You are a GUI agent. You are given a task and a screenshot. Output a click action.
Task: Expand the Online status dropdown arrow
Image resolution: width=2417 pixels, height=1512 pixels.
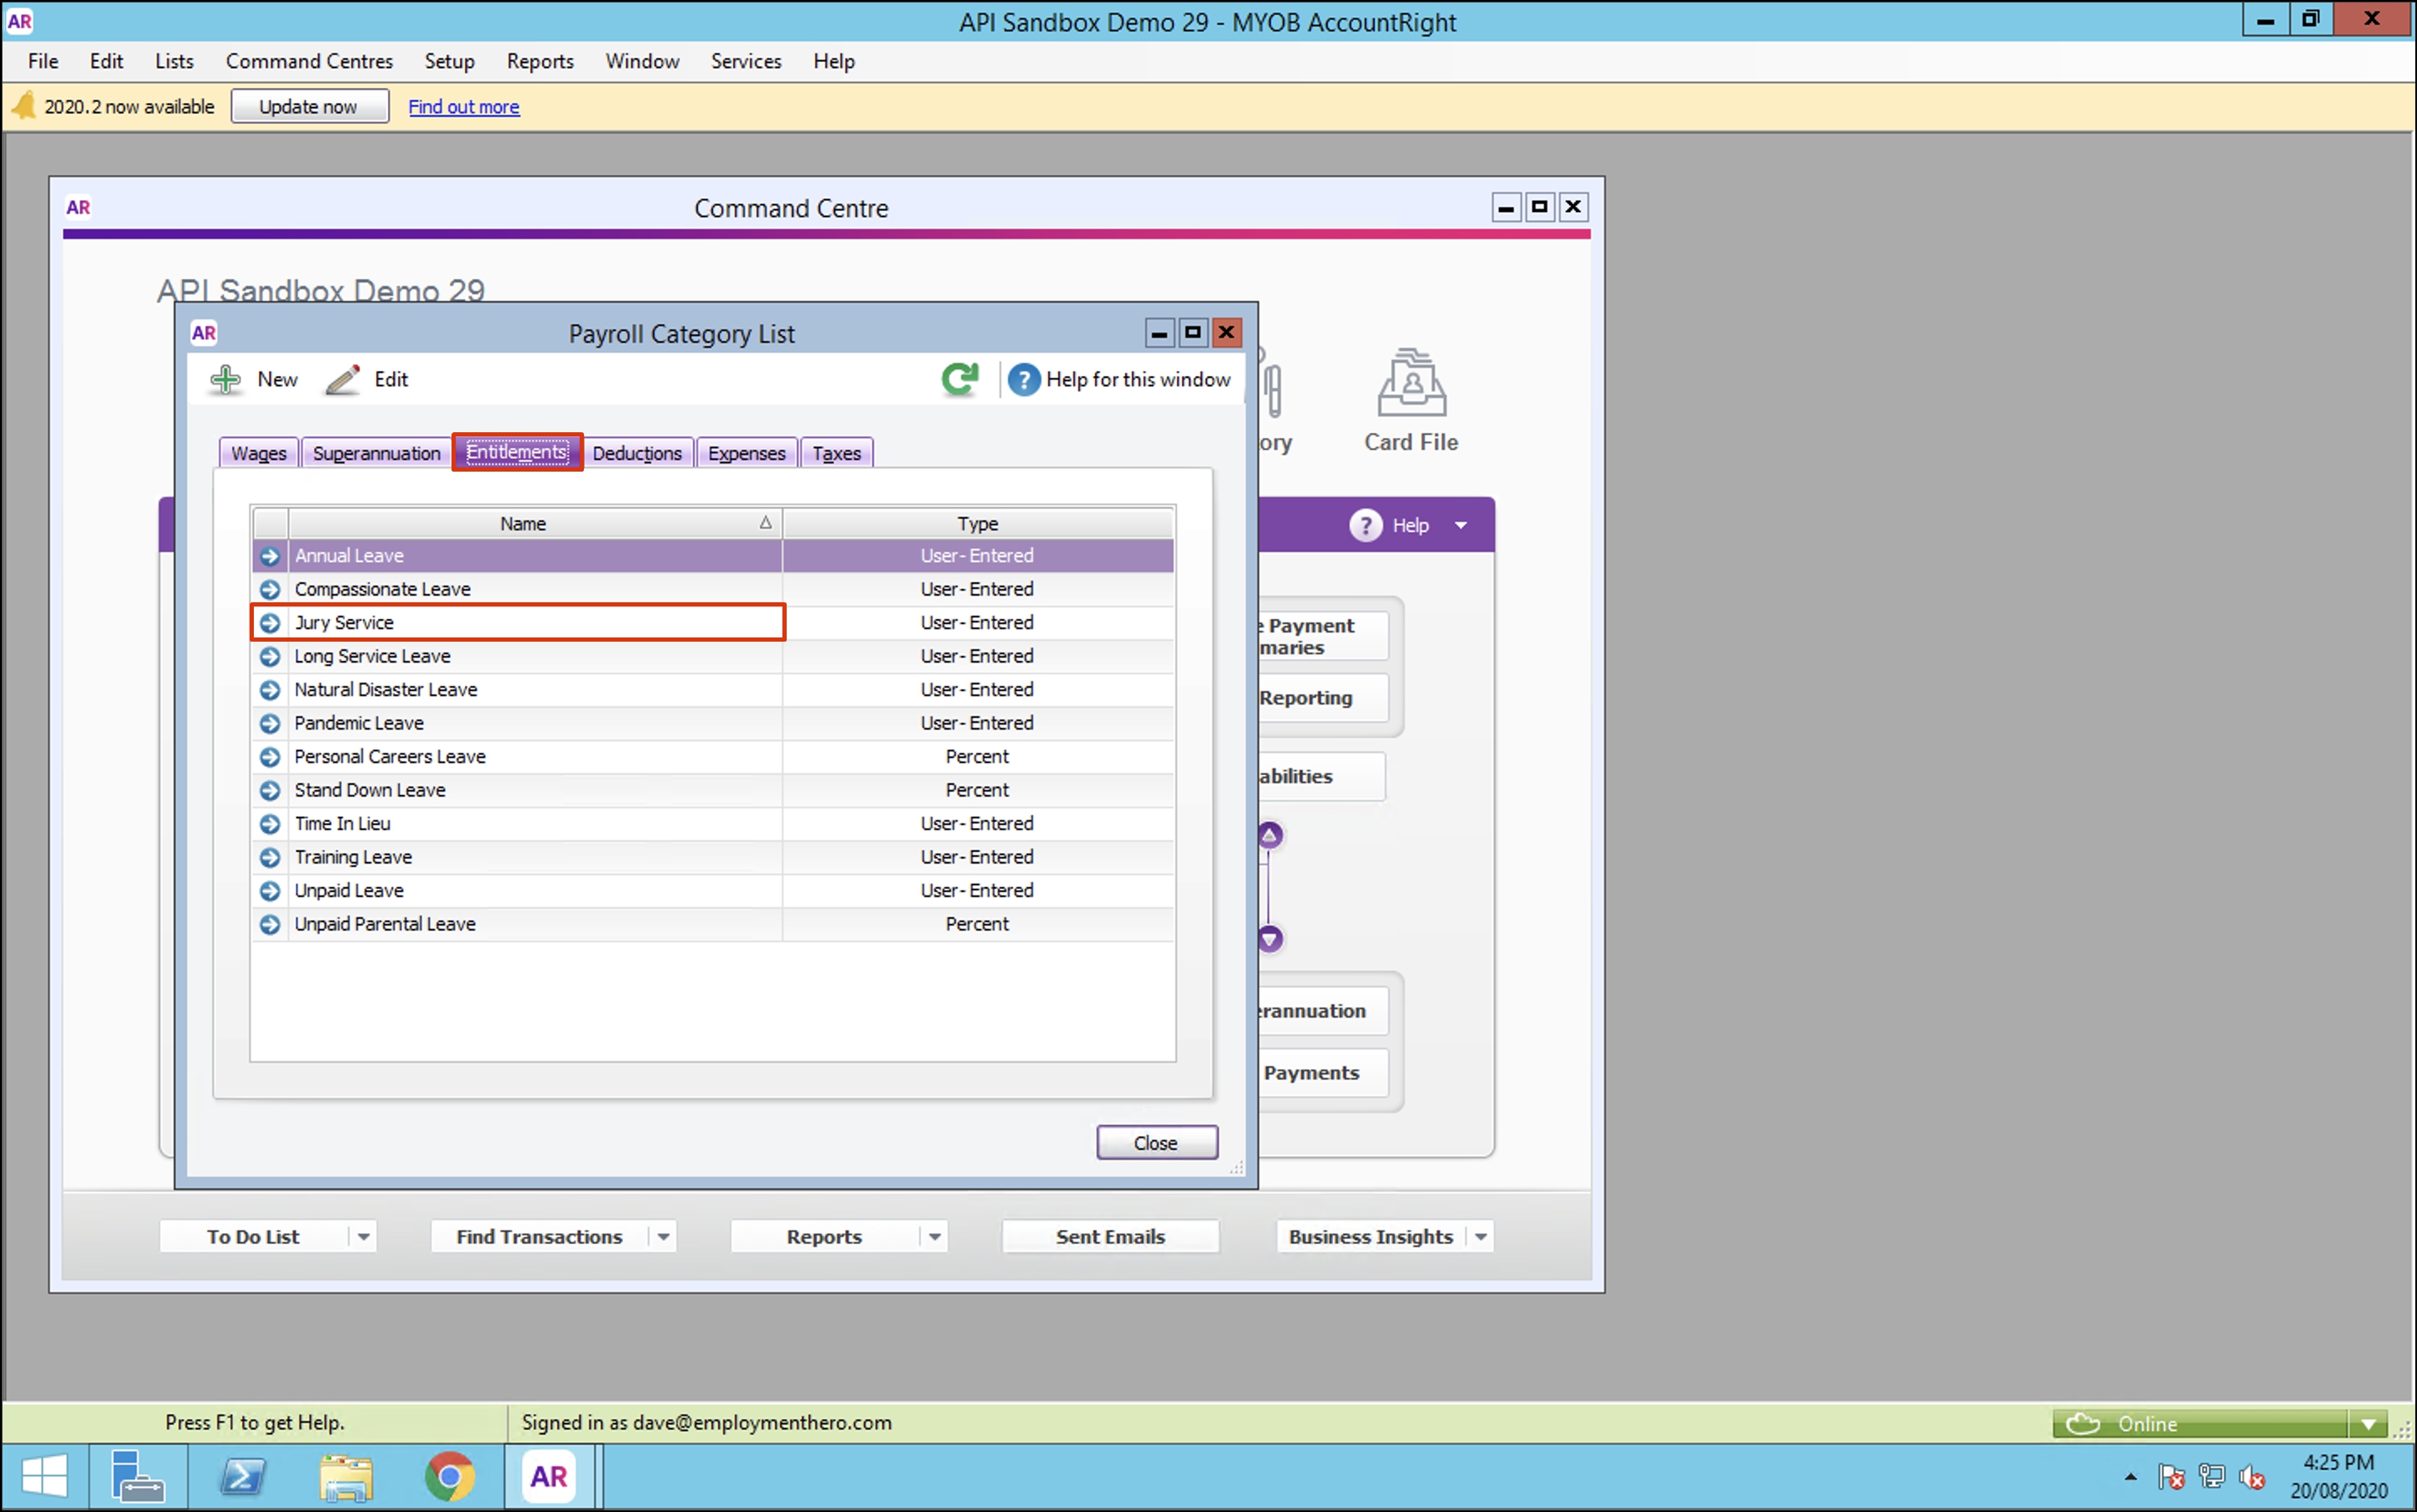tap(2368, 1424)
